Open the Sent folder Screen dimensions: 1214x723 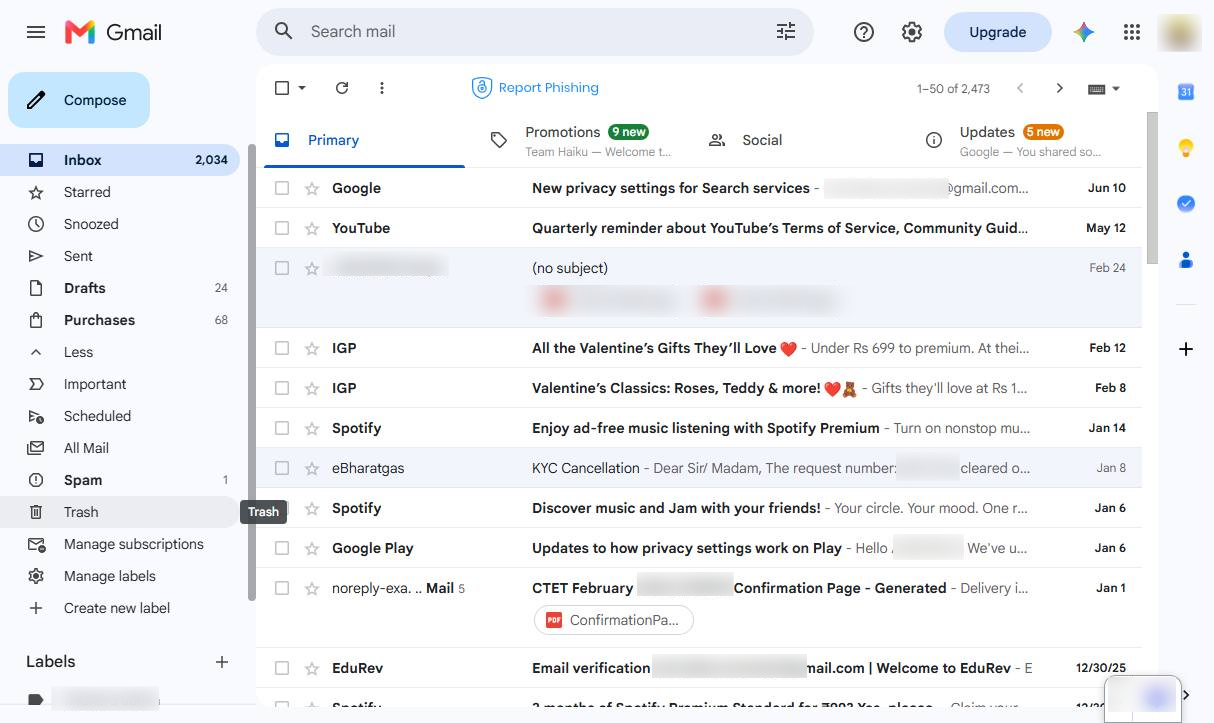coord(120,256)
